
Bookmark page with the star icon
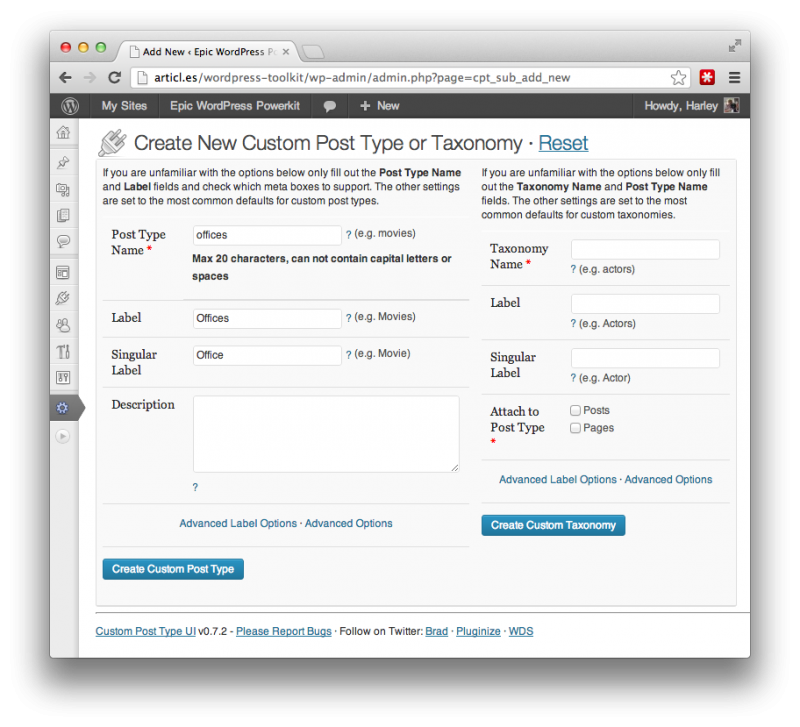(x=678, y=78)
